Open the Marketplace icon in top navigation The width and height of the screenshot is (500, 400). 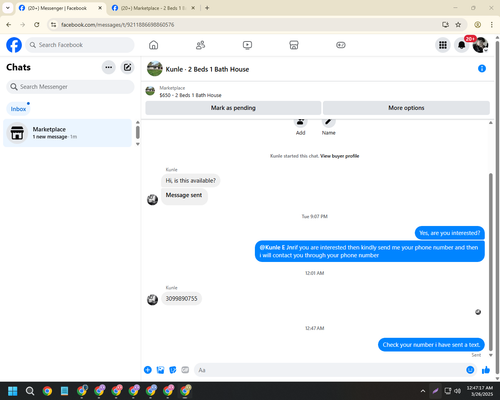294,45
